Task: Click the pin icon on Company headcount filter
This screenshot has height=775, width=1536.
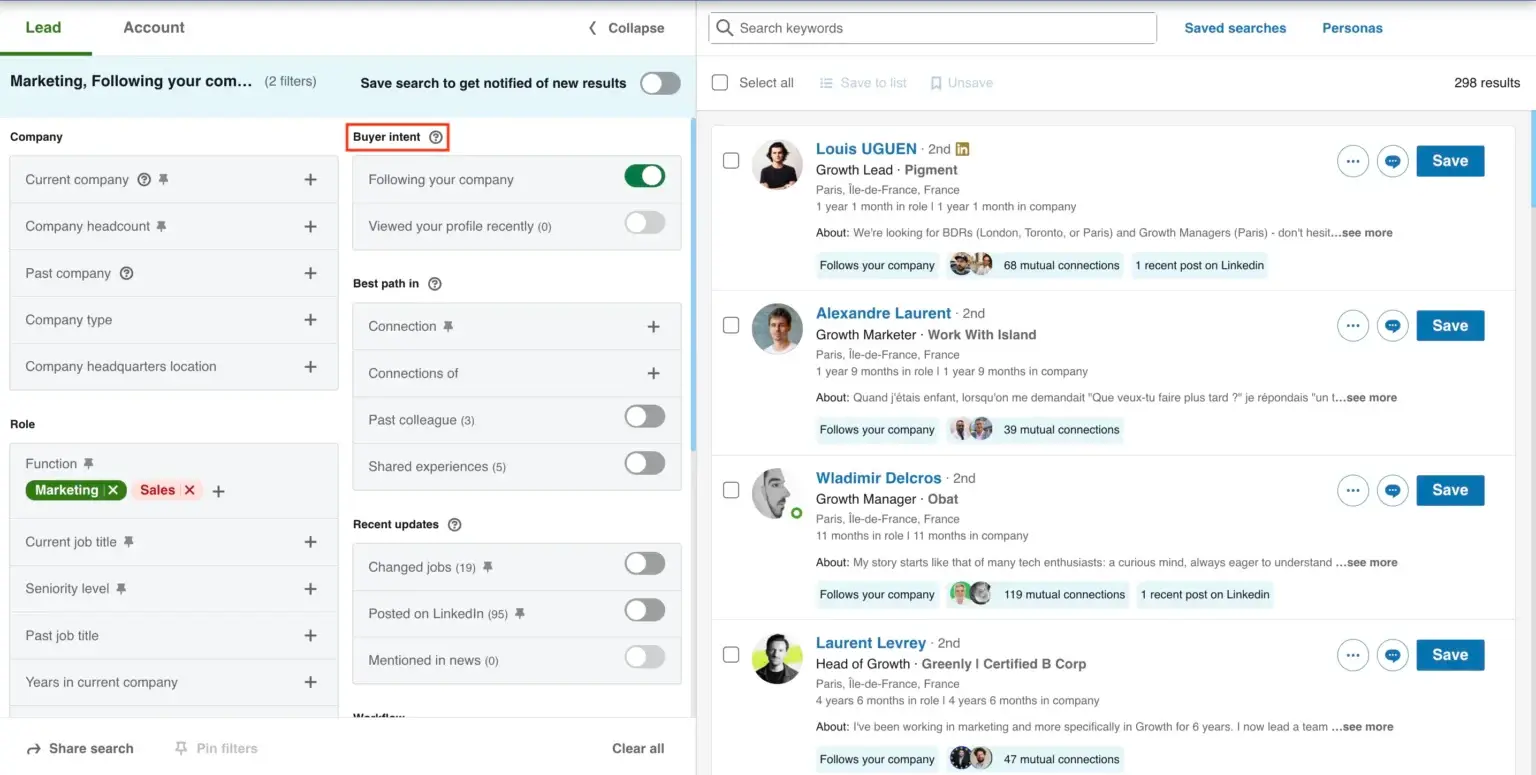Action: [x=161, y=227]
